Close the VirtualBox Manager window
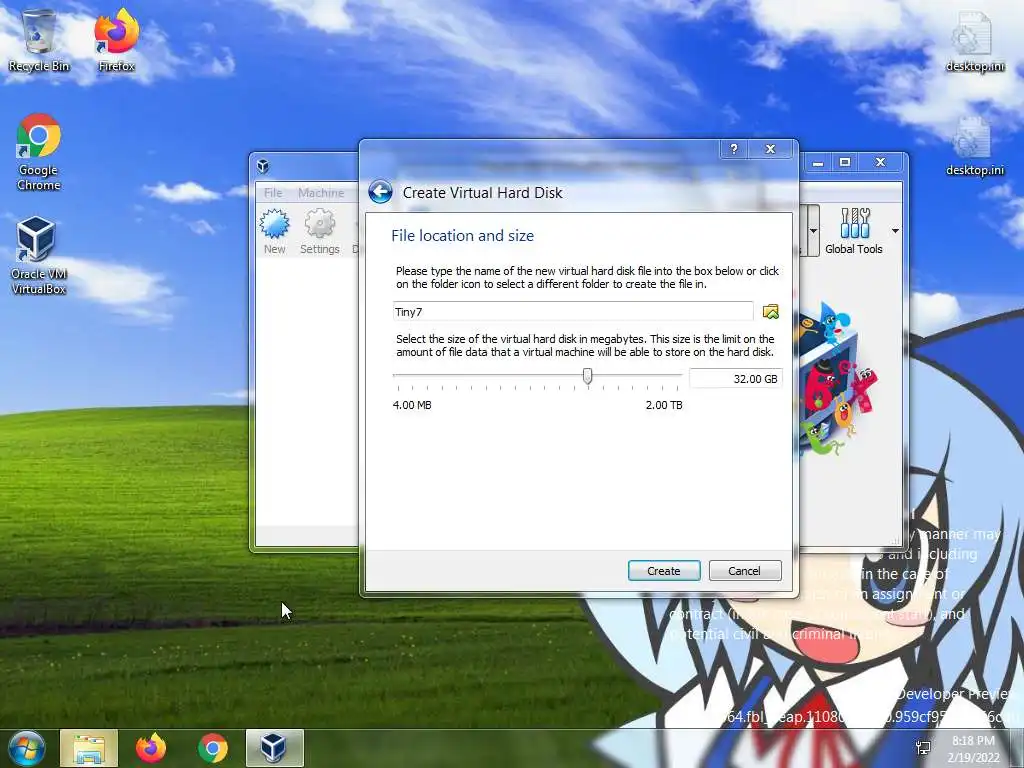The image size is (1024, 768). (880, 162)
